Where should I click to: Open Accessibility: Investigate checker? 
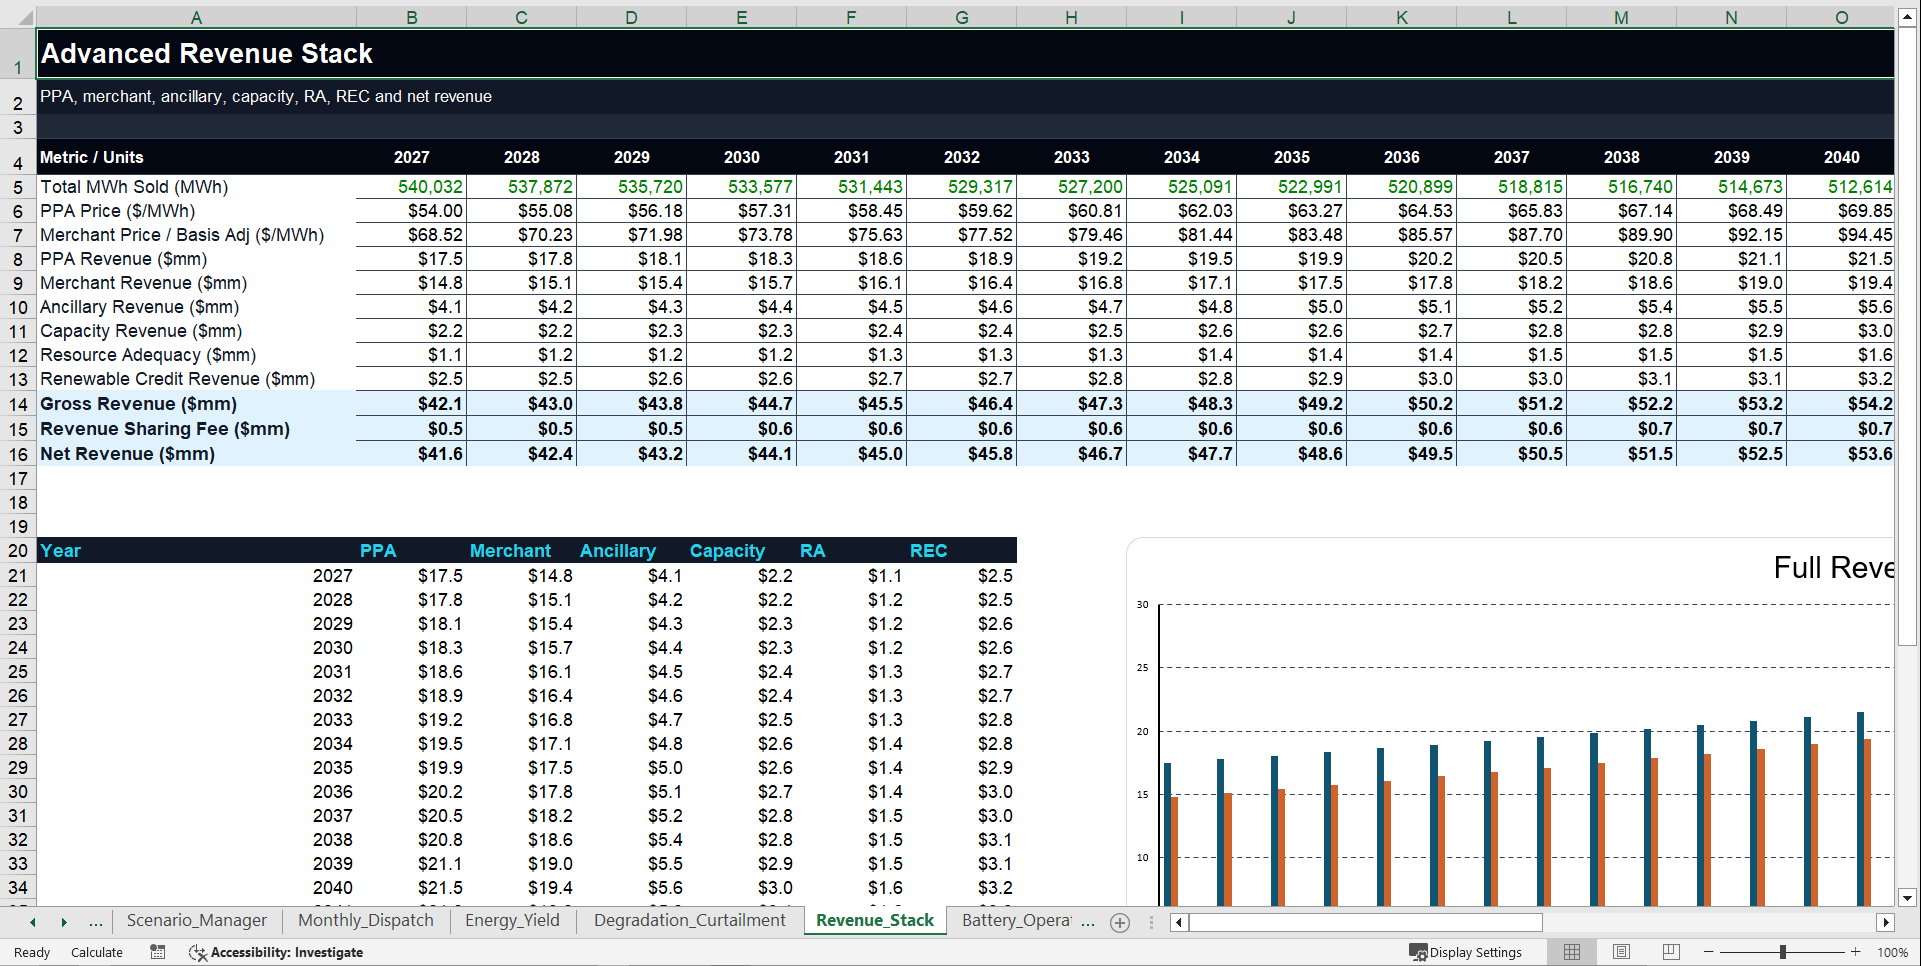click(276, 952)
